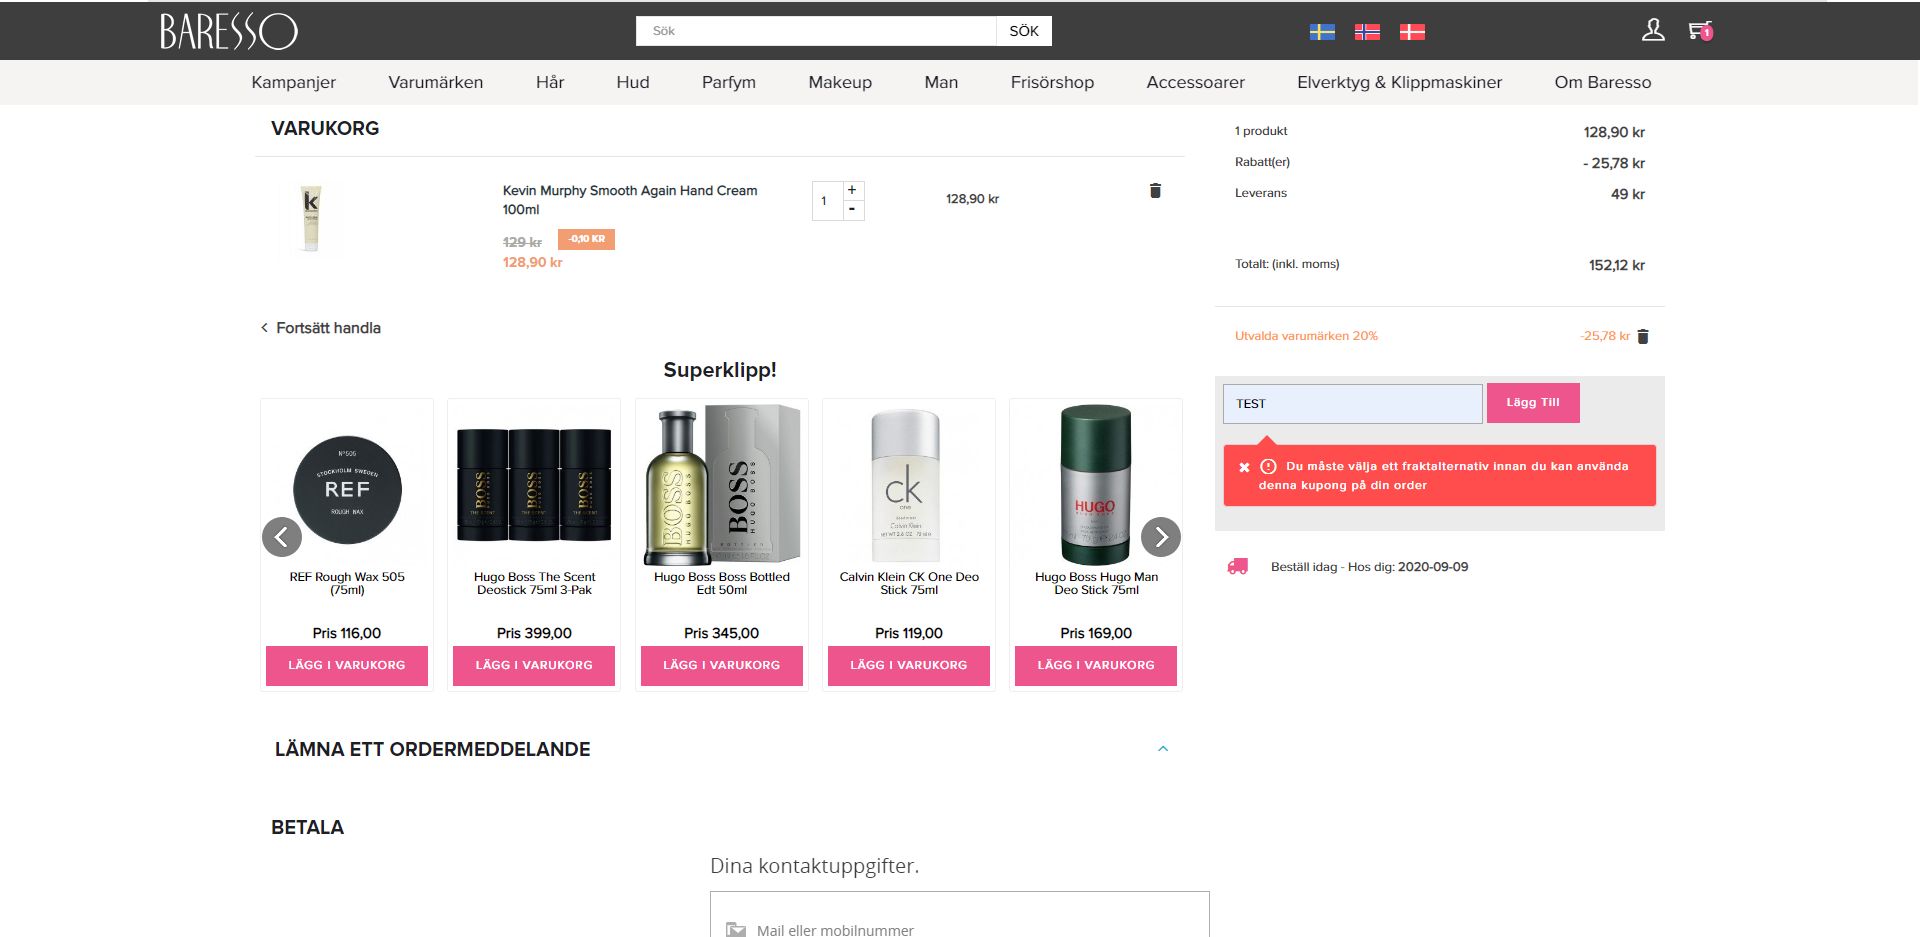Dismiss the red coupon error message
Image resolution: width=1920 pixels, height=937 pixels.
tap(1244, 467)
